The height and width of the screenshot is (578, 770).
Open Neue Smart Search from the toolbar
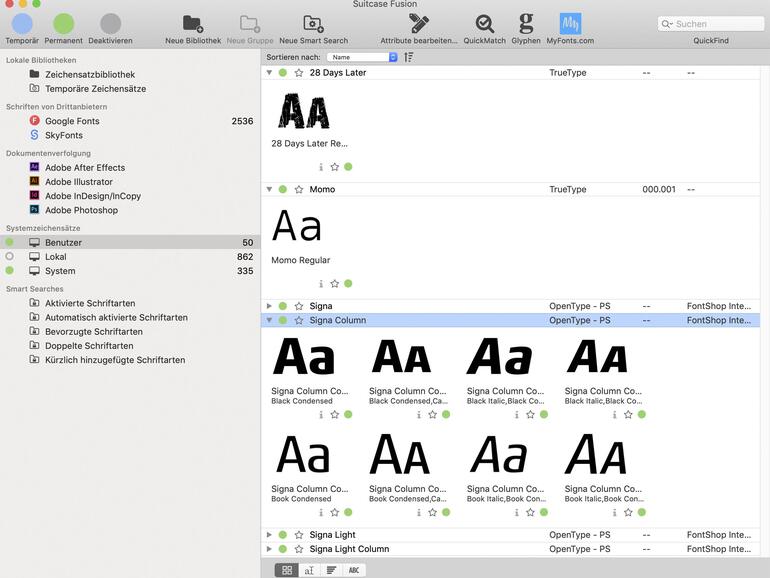coord(313,24)
